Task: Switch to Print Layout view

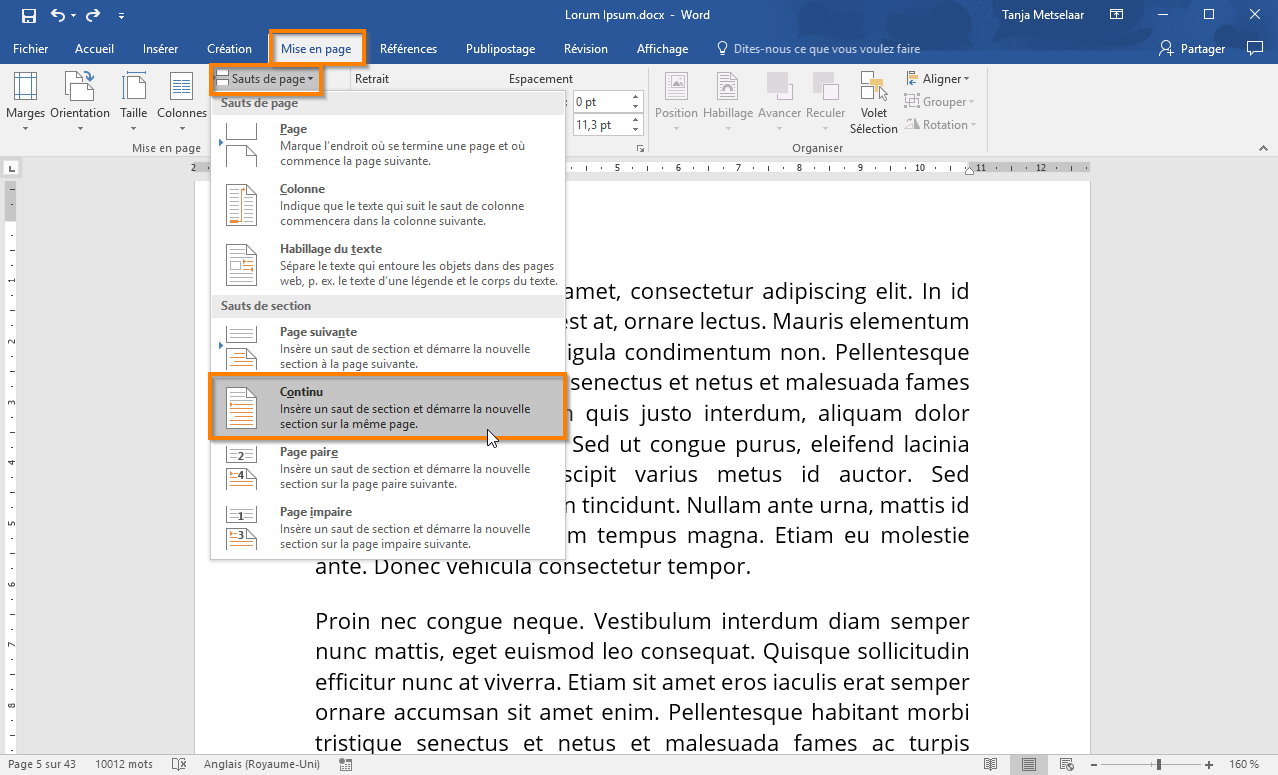Action: (1029, 764)
